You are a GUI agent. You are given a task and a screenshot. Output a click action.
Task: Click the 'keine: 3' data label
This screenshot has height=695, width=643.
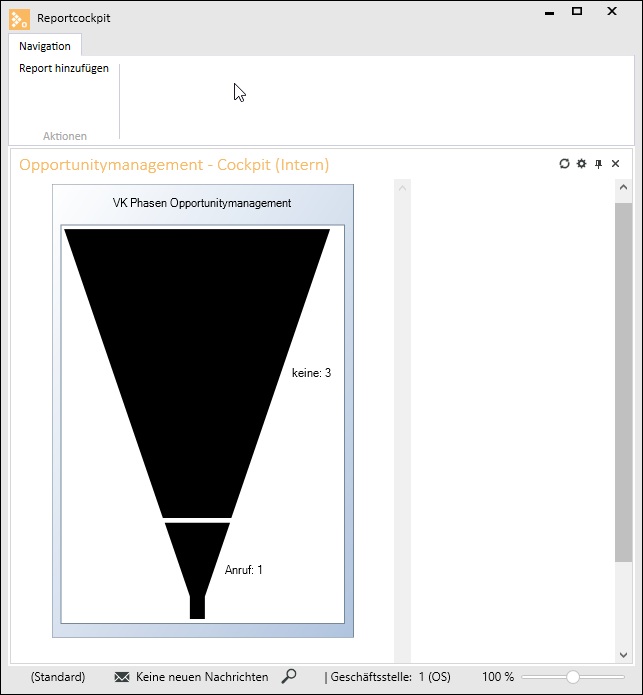click(x=312, y=373)
